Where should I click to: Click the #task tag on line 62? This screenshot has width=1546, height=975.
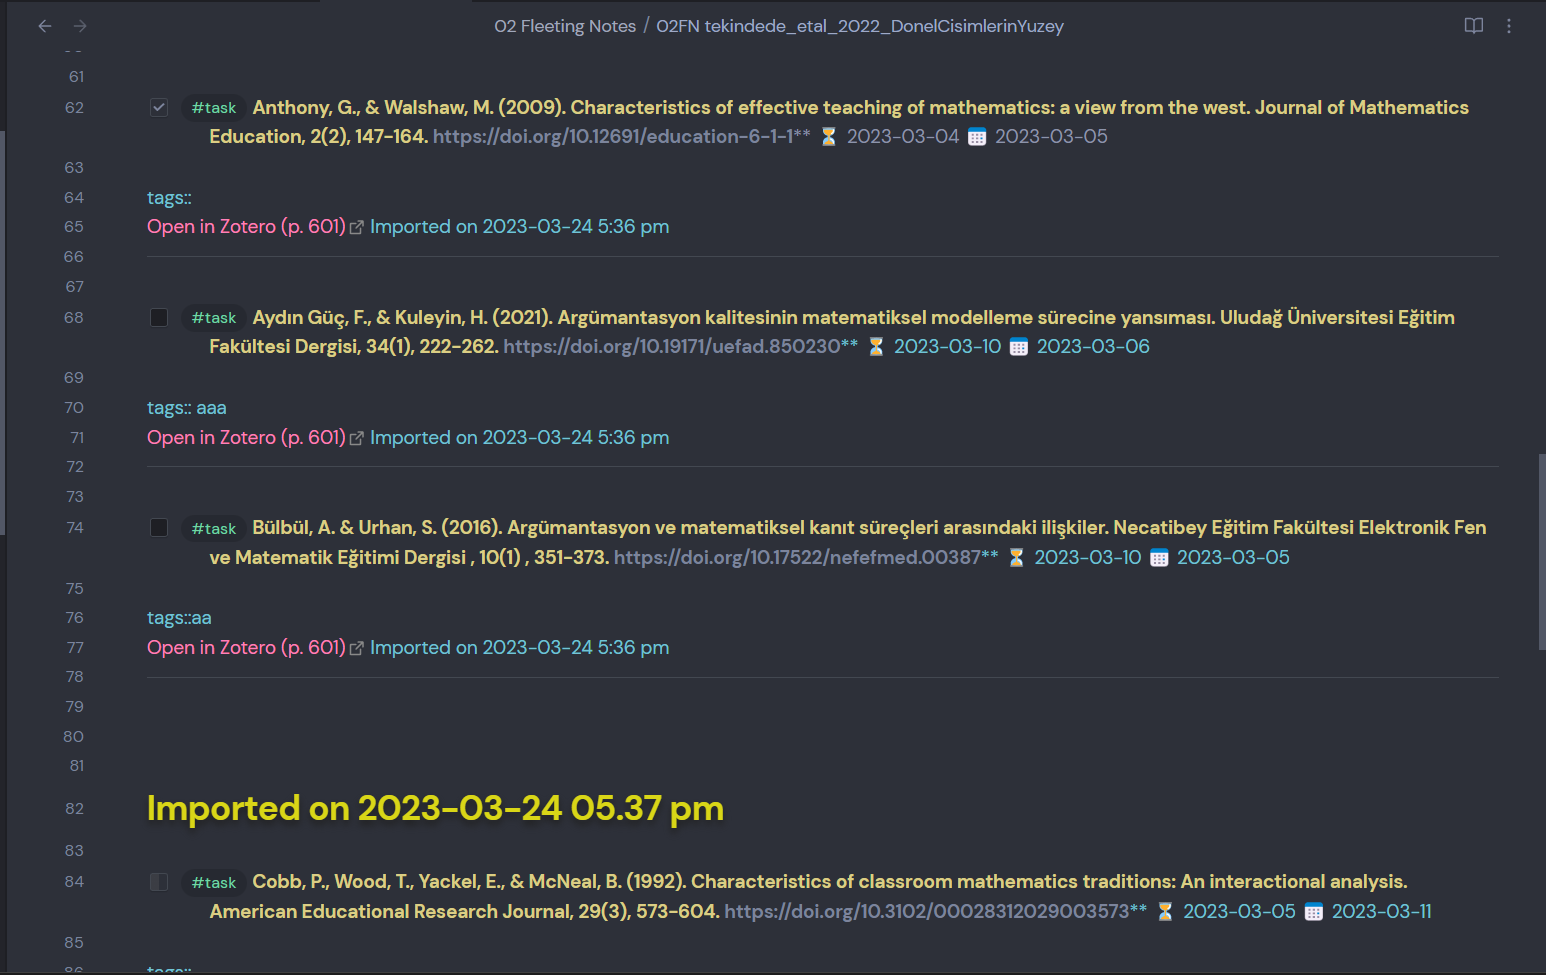pos(213,106)
